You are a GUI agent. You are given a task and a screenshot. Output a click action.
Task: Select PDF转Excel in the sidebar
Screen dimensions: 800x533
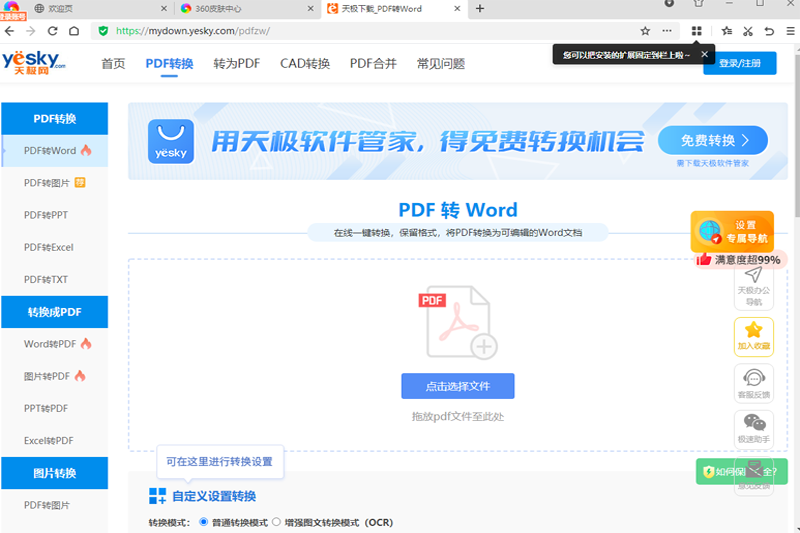point(55,247)
